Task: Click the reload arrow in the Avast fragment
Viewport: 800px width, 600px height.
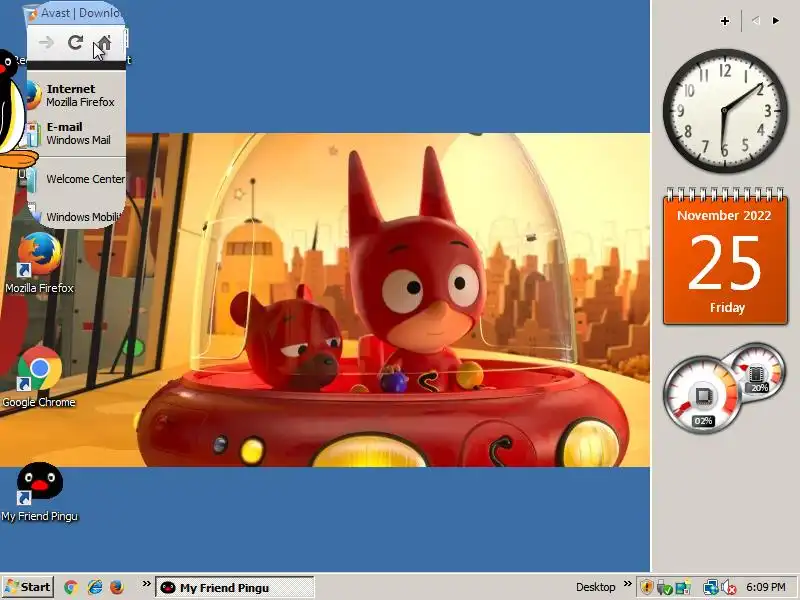Action: (x=76, y=42)
